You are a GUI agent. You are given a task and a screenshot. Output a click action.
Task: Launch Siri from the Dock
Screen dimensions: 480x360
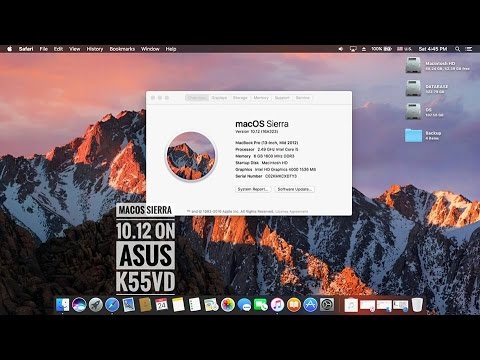(79, 305)
